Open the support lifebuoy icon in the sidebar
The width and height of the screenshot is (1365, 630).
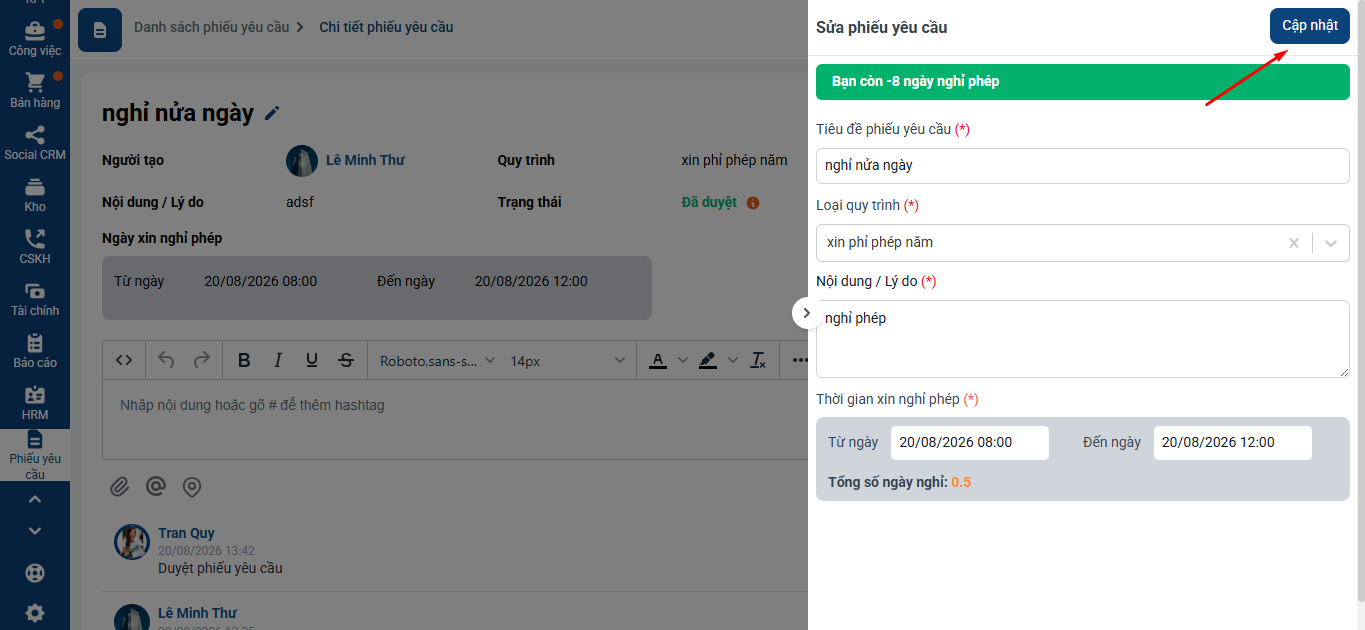(x=35, y=574)
